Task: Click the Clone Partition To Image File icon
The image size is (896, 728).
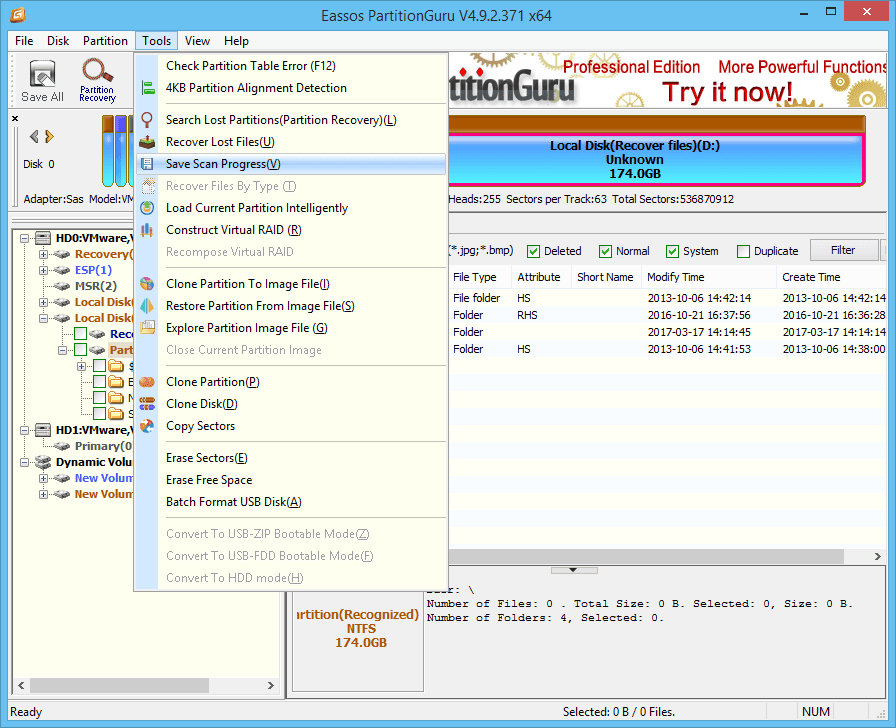Action: (x=147, y=284)
